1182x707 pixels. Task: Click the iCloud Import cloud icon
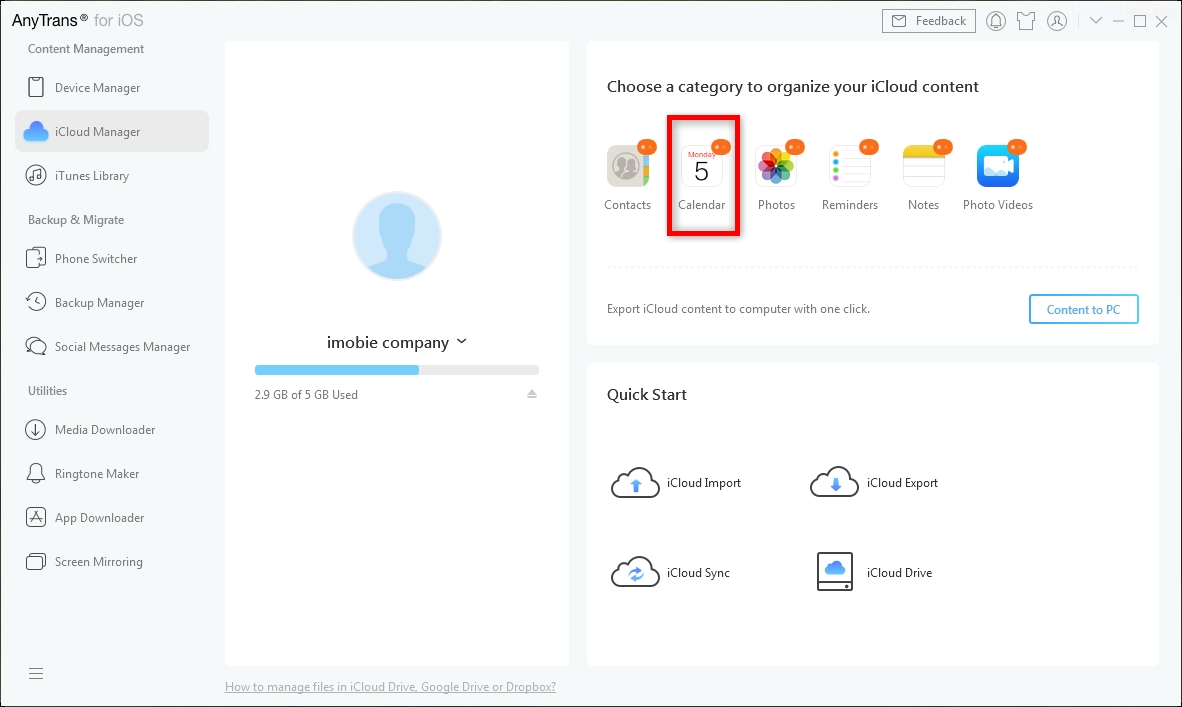(x=635, y=482)
